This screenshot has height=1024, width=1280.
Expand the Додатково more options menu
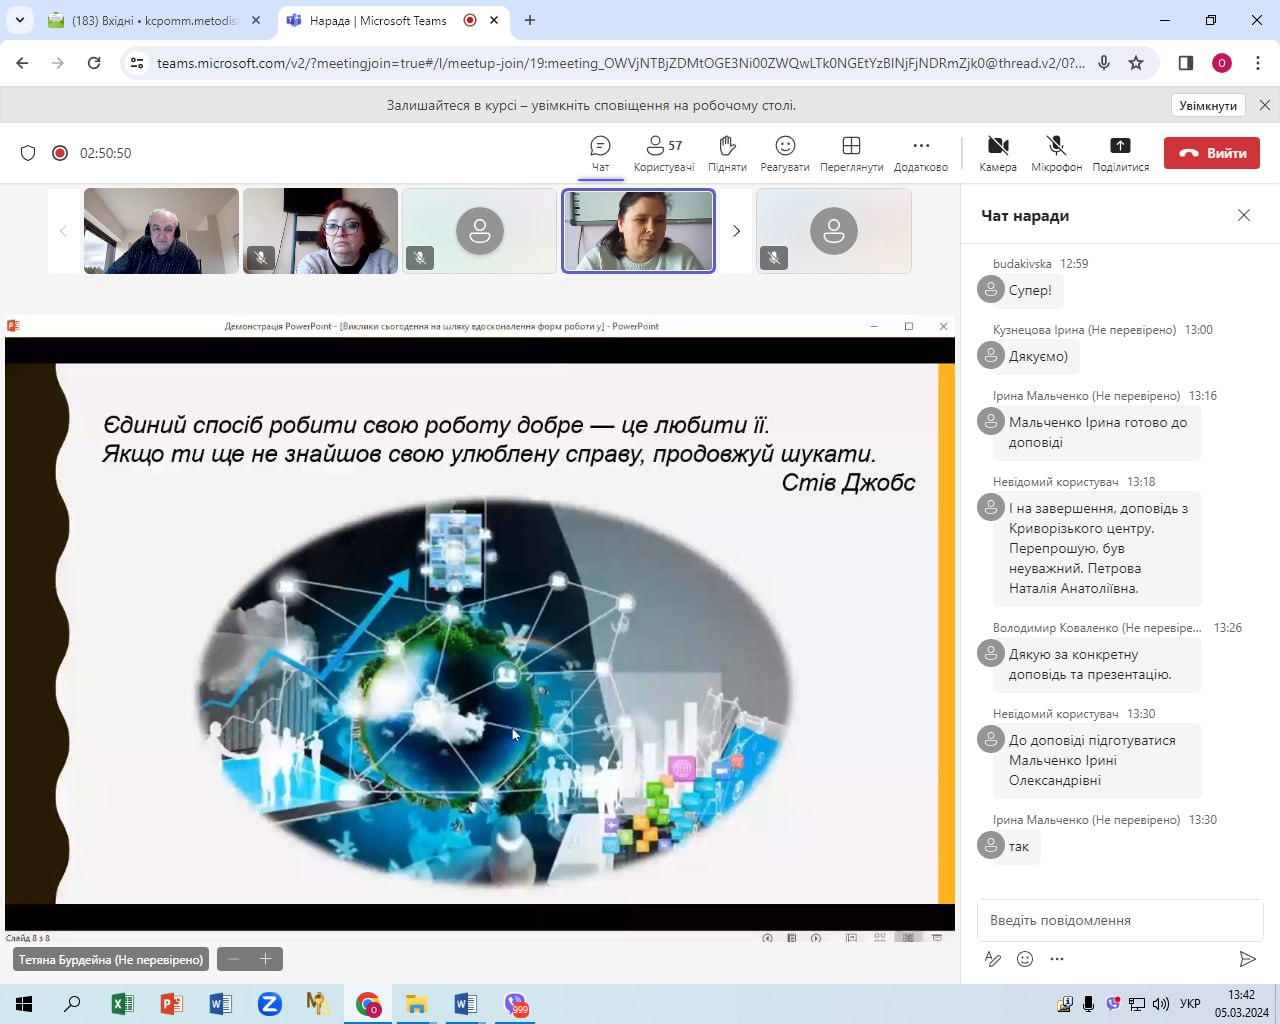click(x=920, y=153)
